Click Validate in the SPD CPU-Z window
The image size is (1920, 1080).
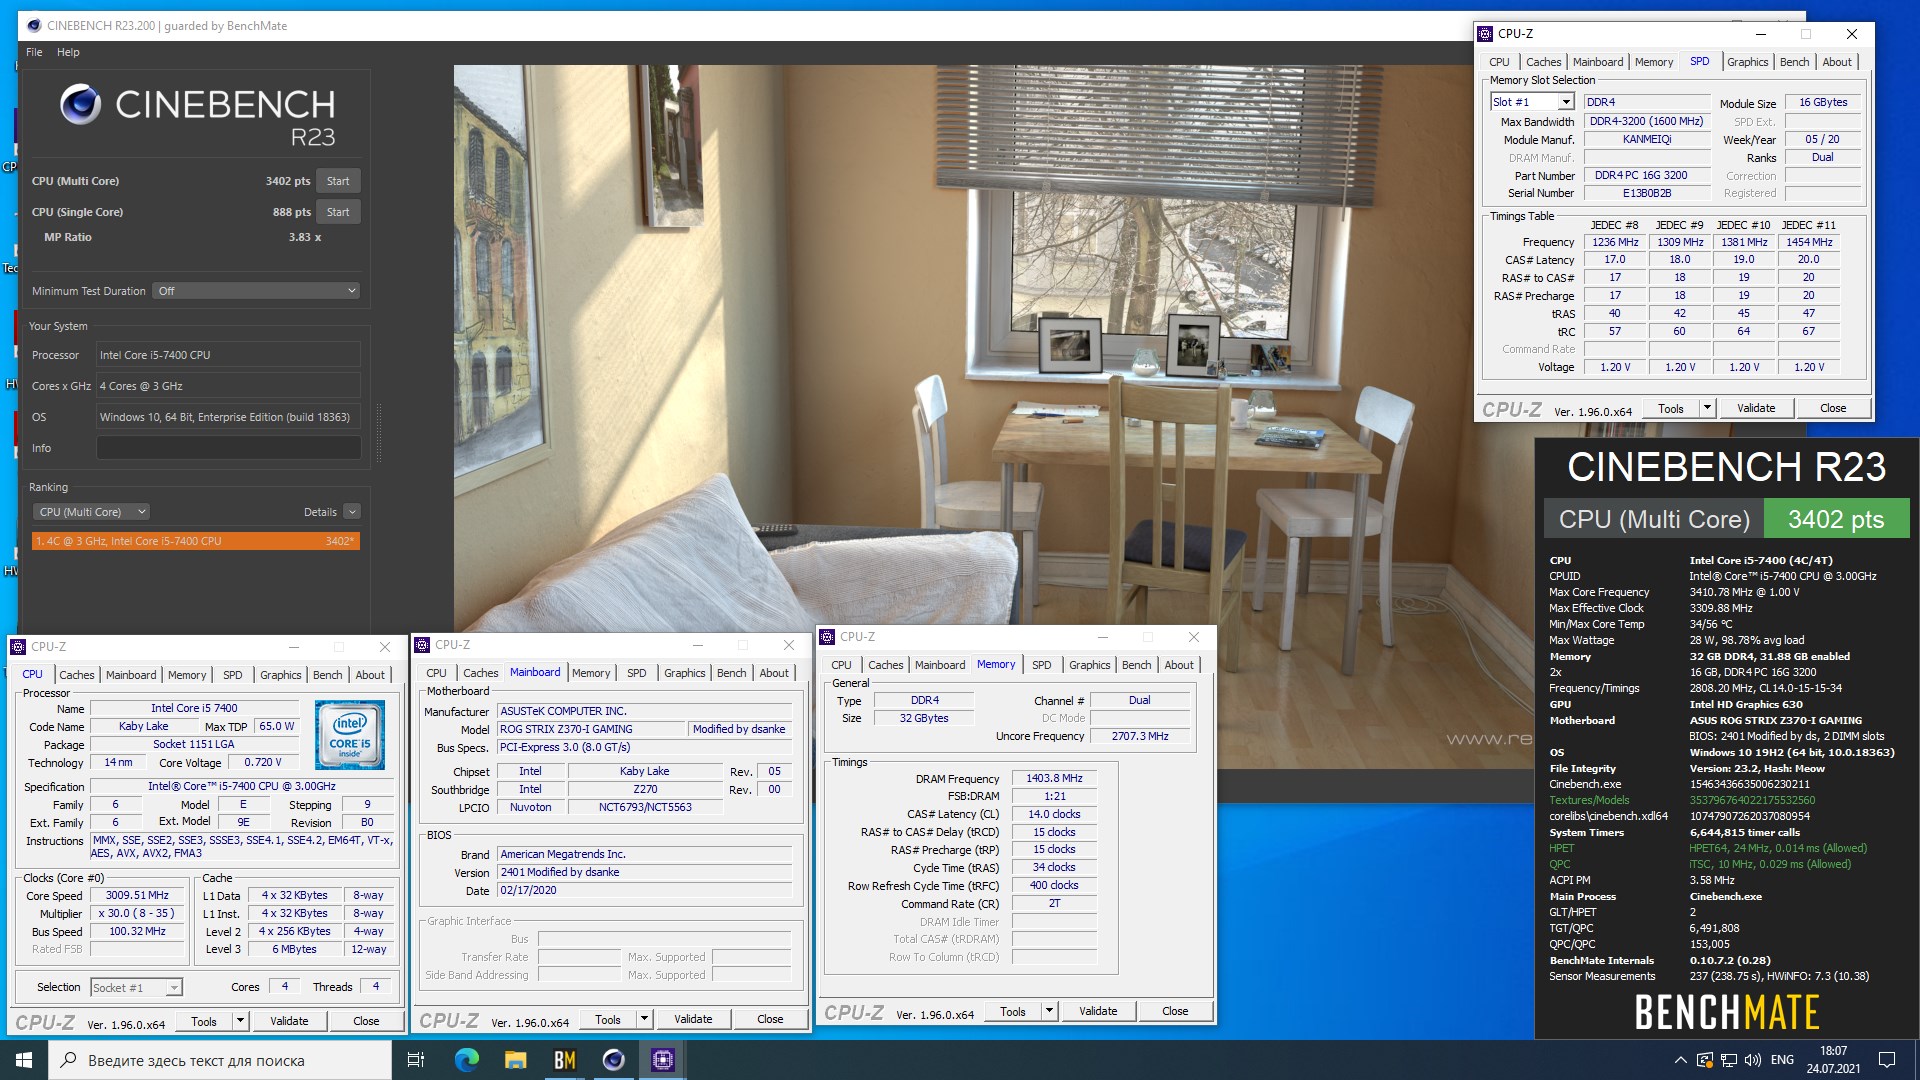point(1755,408)
